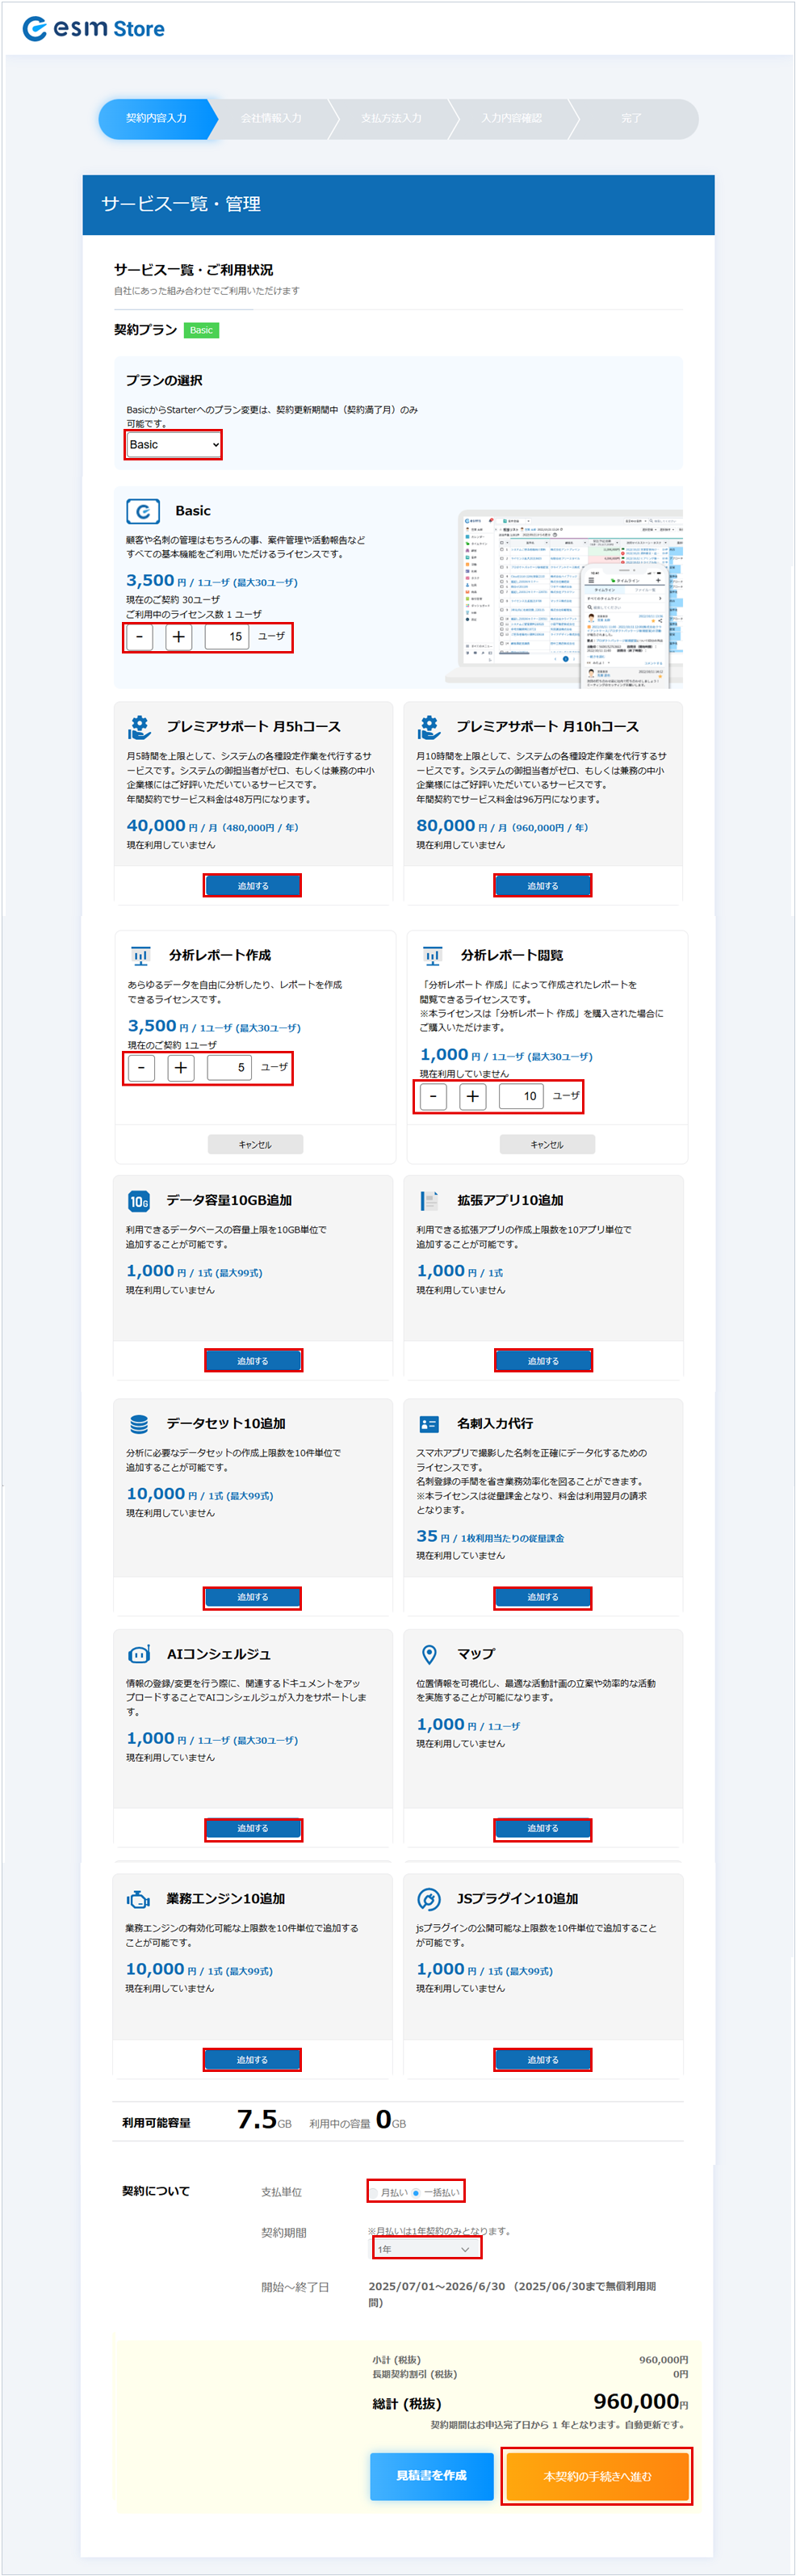Click the データセット10追加 database icon

click(x=139, y=1424)
